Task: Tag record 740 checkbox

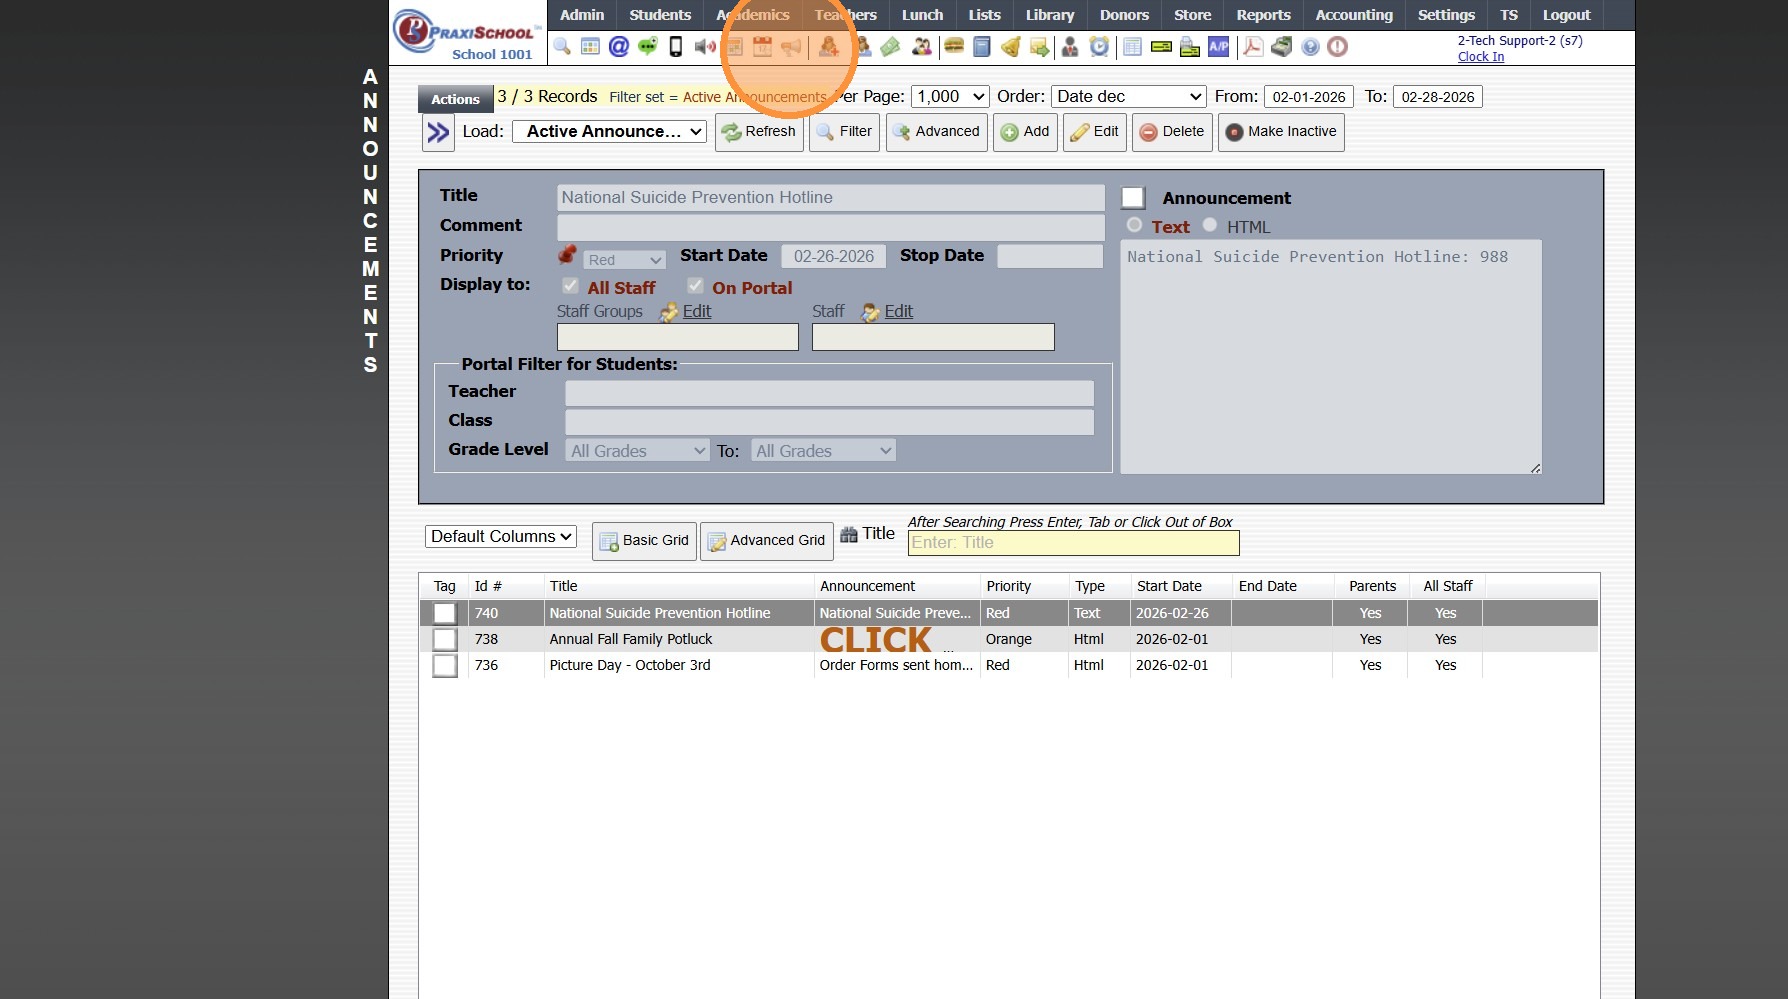Action: click(x=445, y=614)
